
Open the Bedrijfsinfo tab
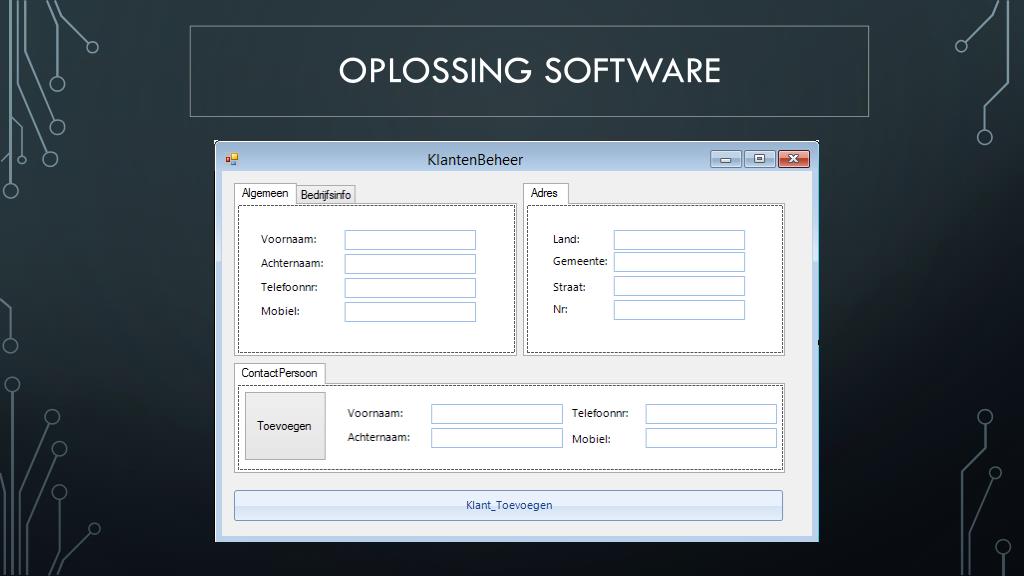[326, 195]
